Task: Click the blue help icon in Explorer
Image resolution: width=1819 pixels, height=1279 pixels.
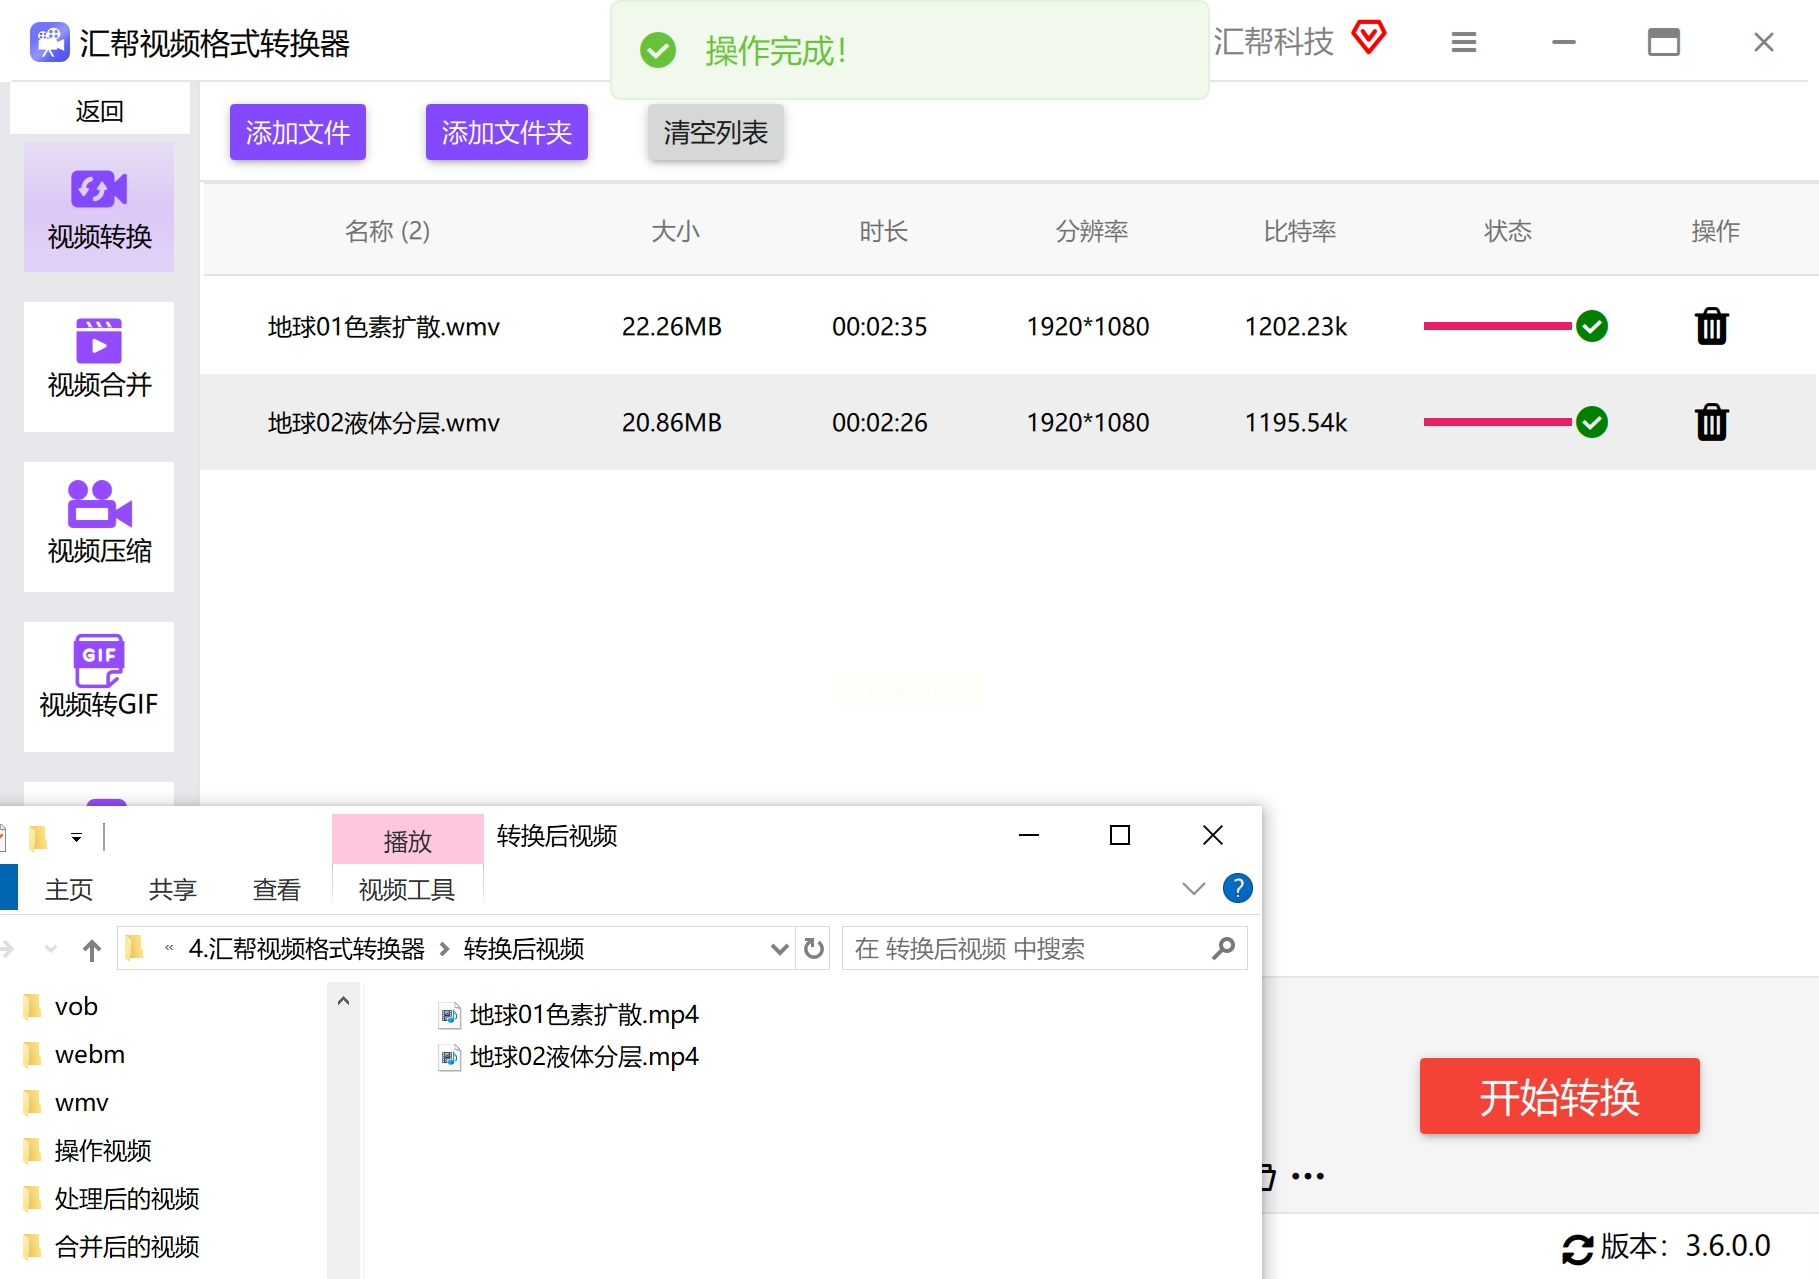Action: [1237, 888]
